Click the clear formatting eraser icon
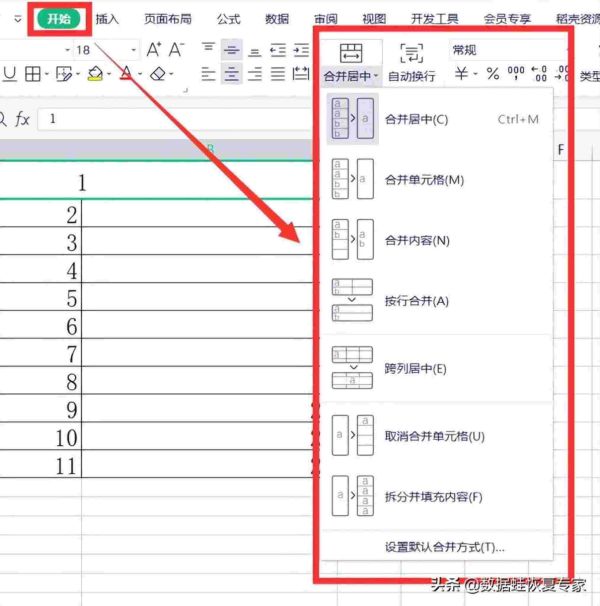The image size is (600, 606). point(158,73)
